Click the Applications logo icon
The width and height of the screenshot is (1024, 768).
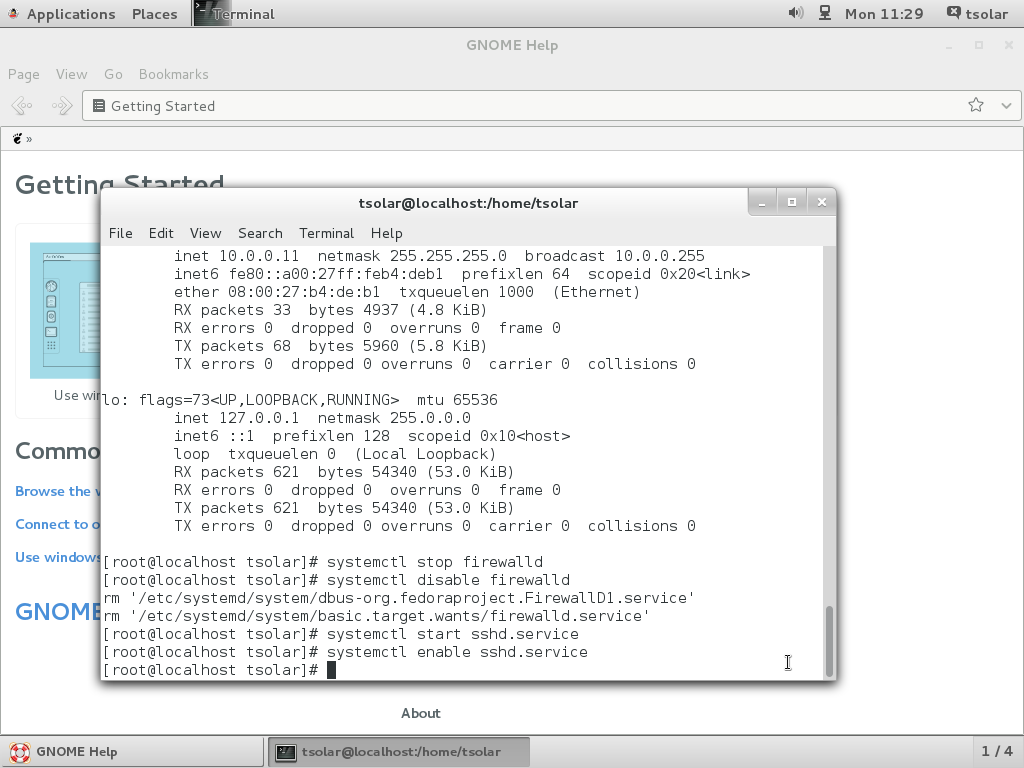(x=13, y=13)
